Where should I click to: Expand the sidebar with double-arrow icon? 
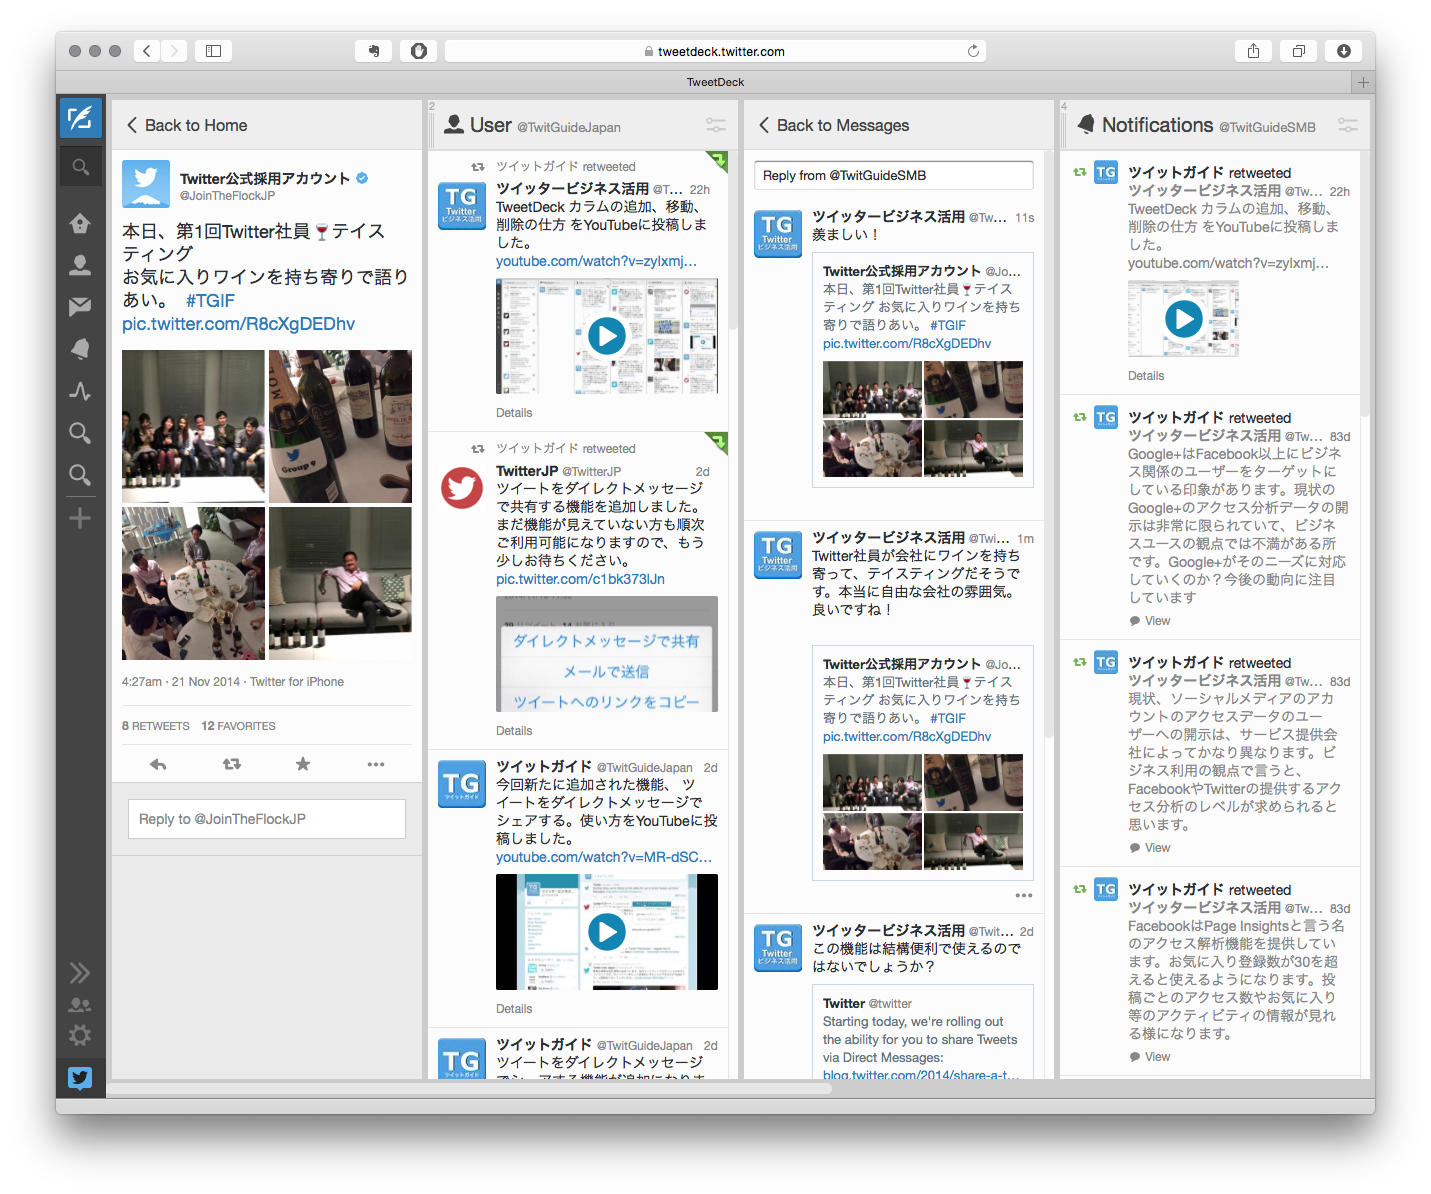[80, 973]
